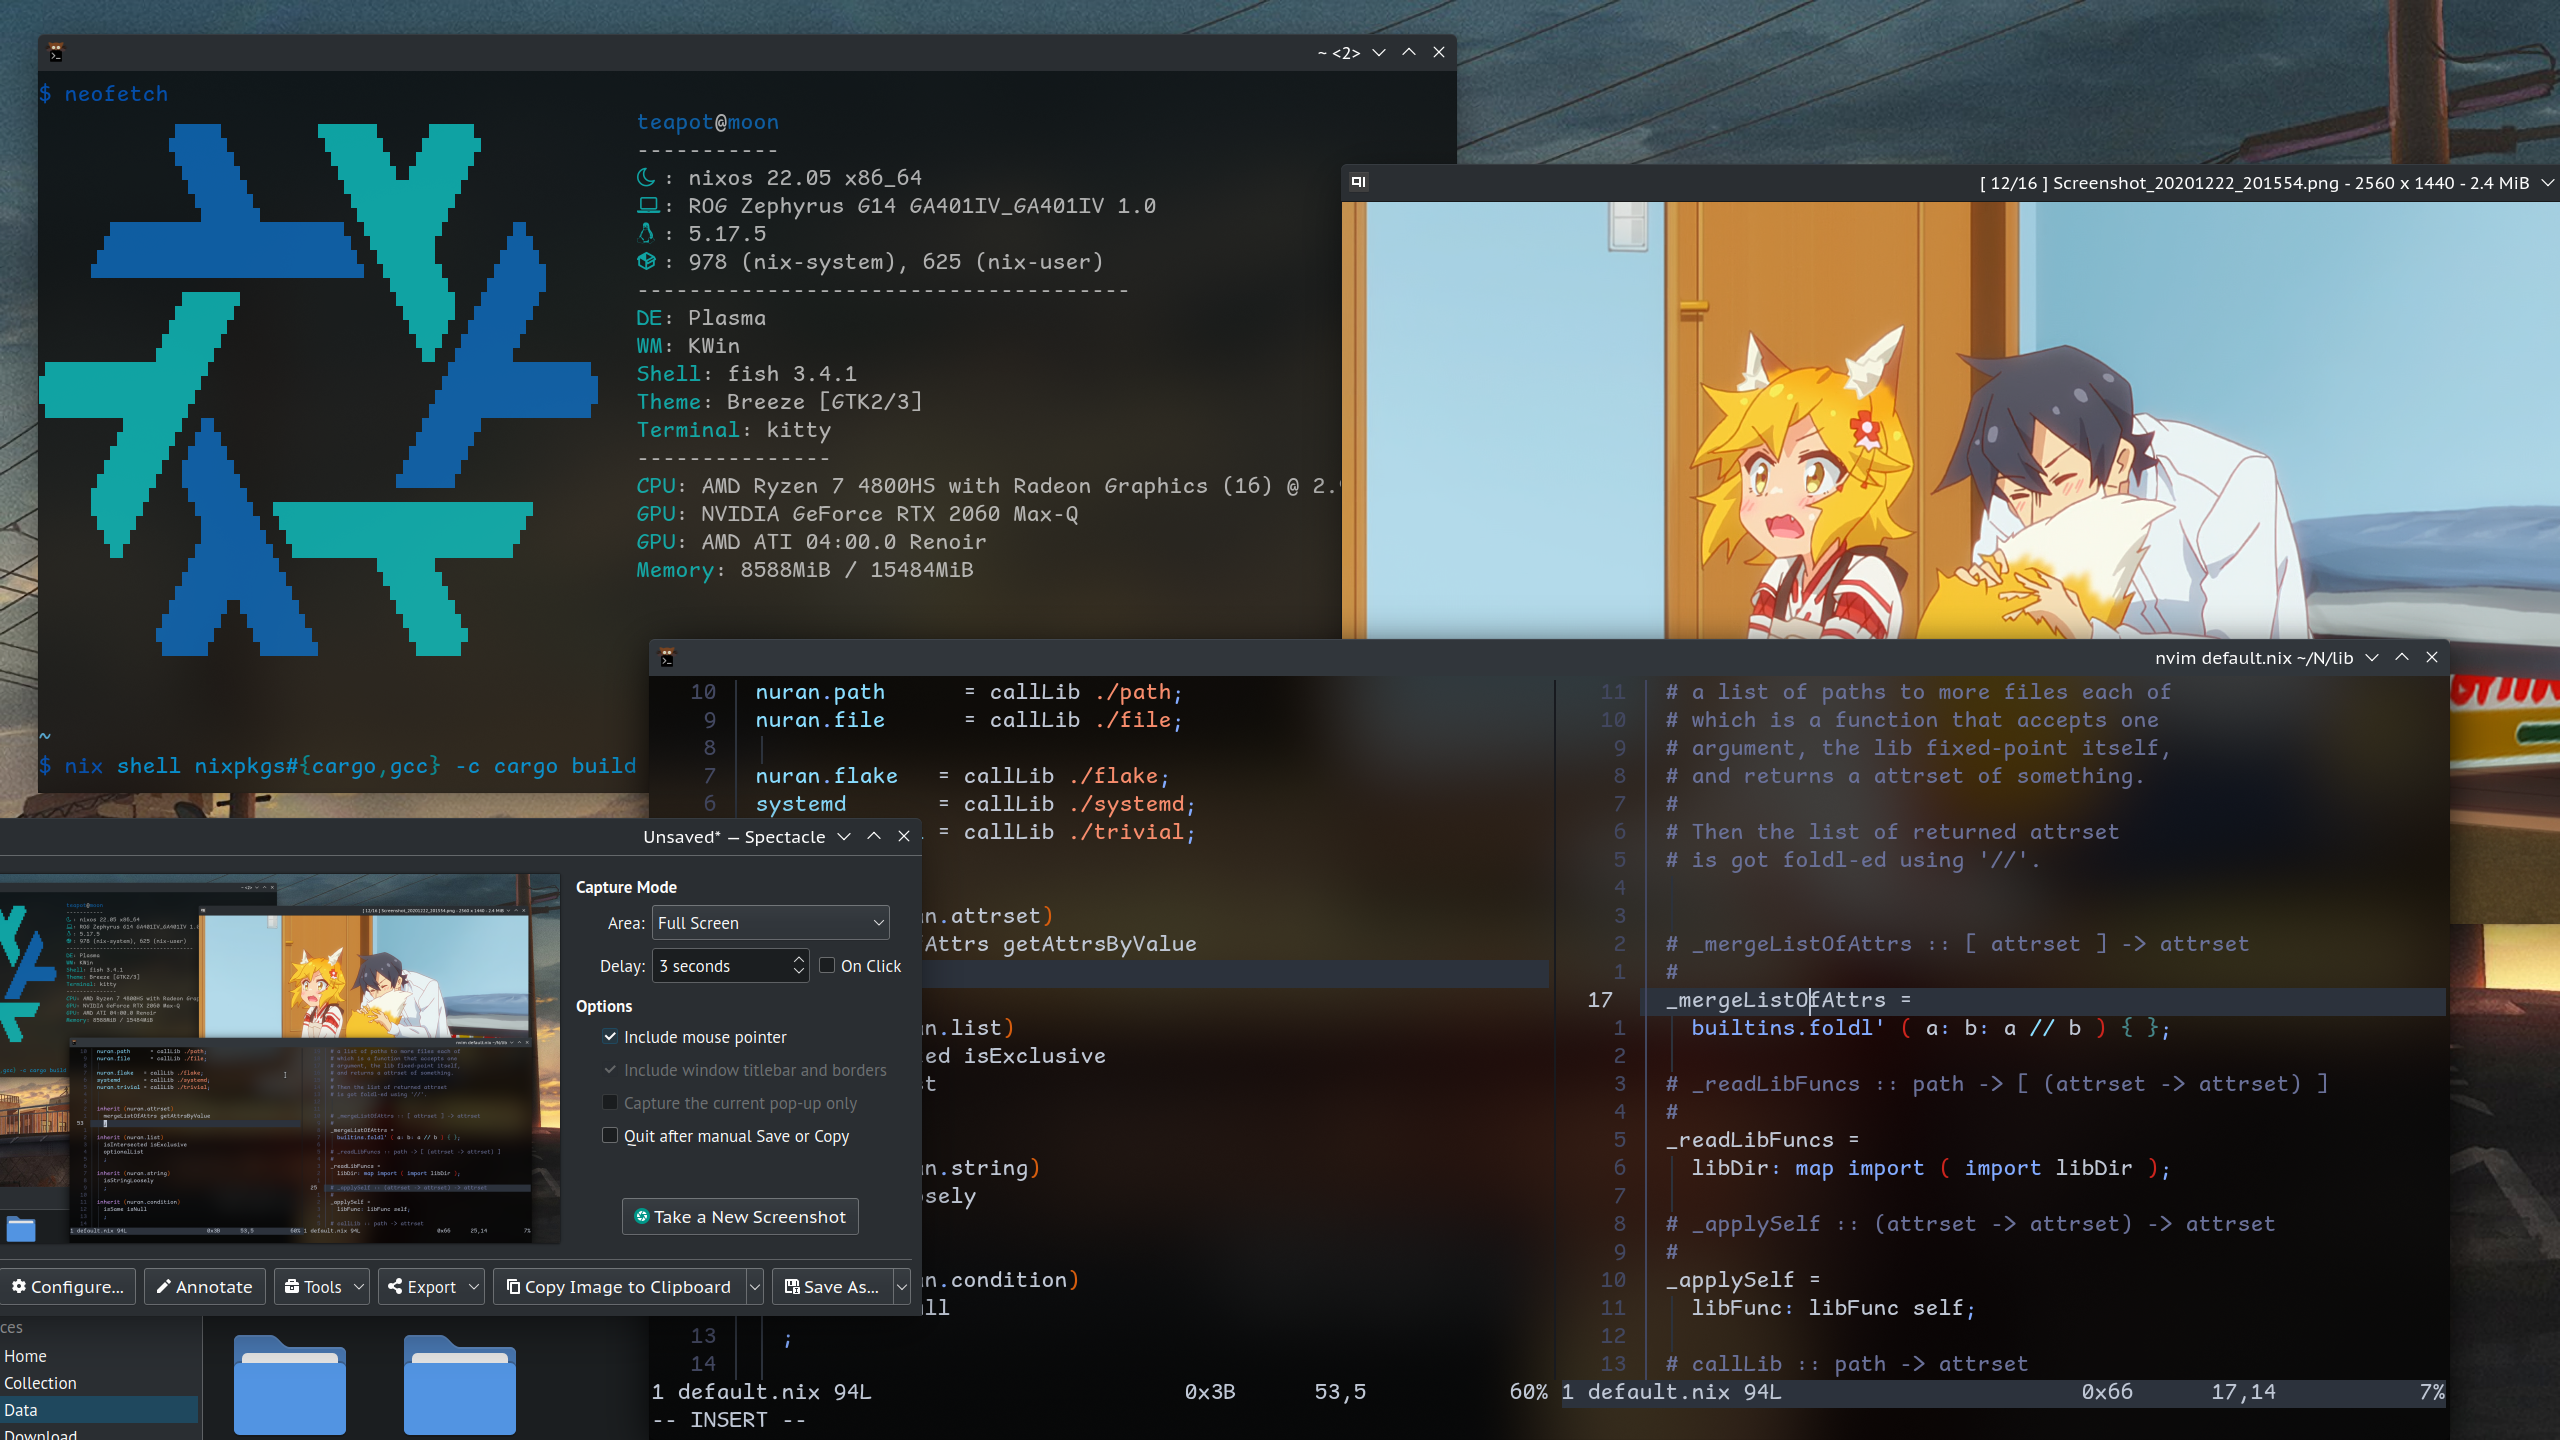Click 'kitty' in the Terminal line

coord(799,430)
